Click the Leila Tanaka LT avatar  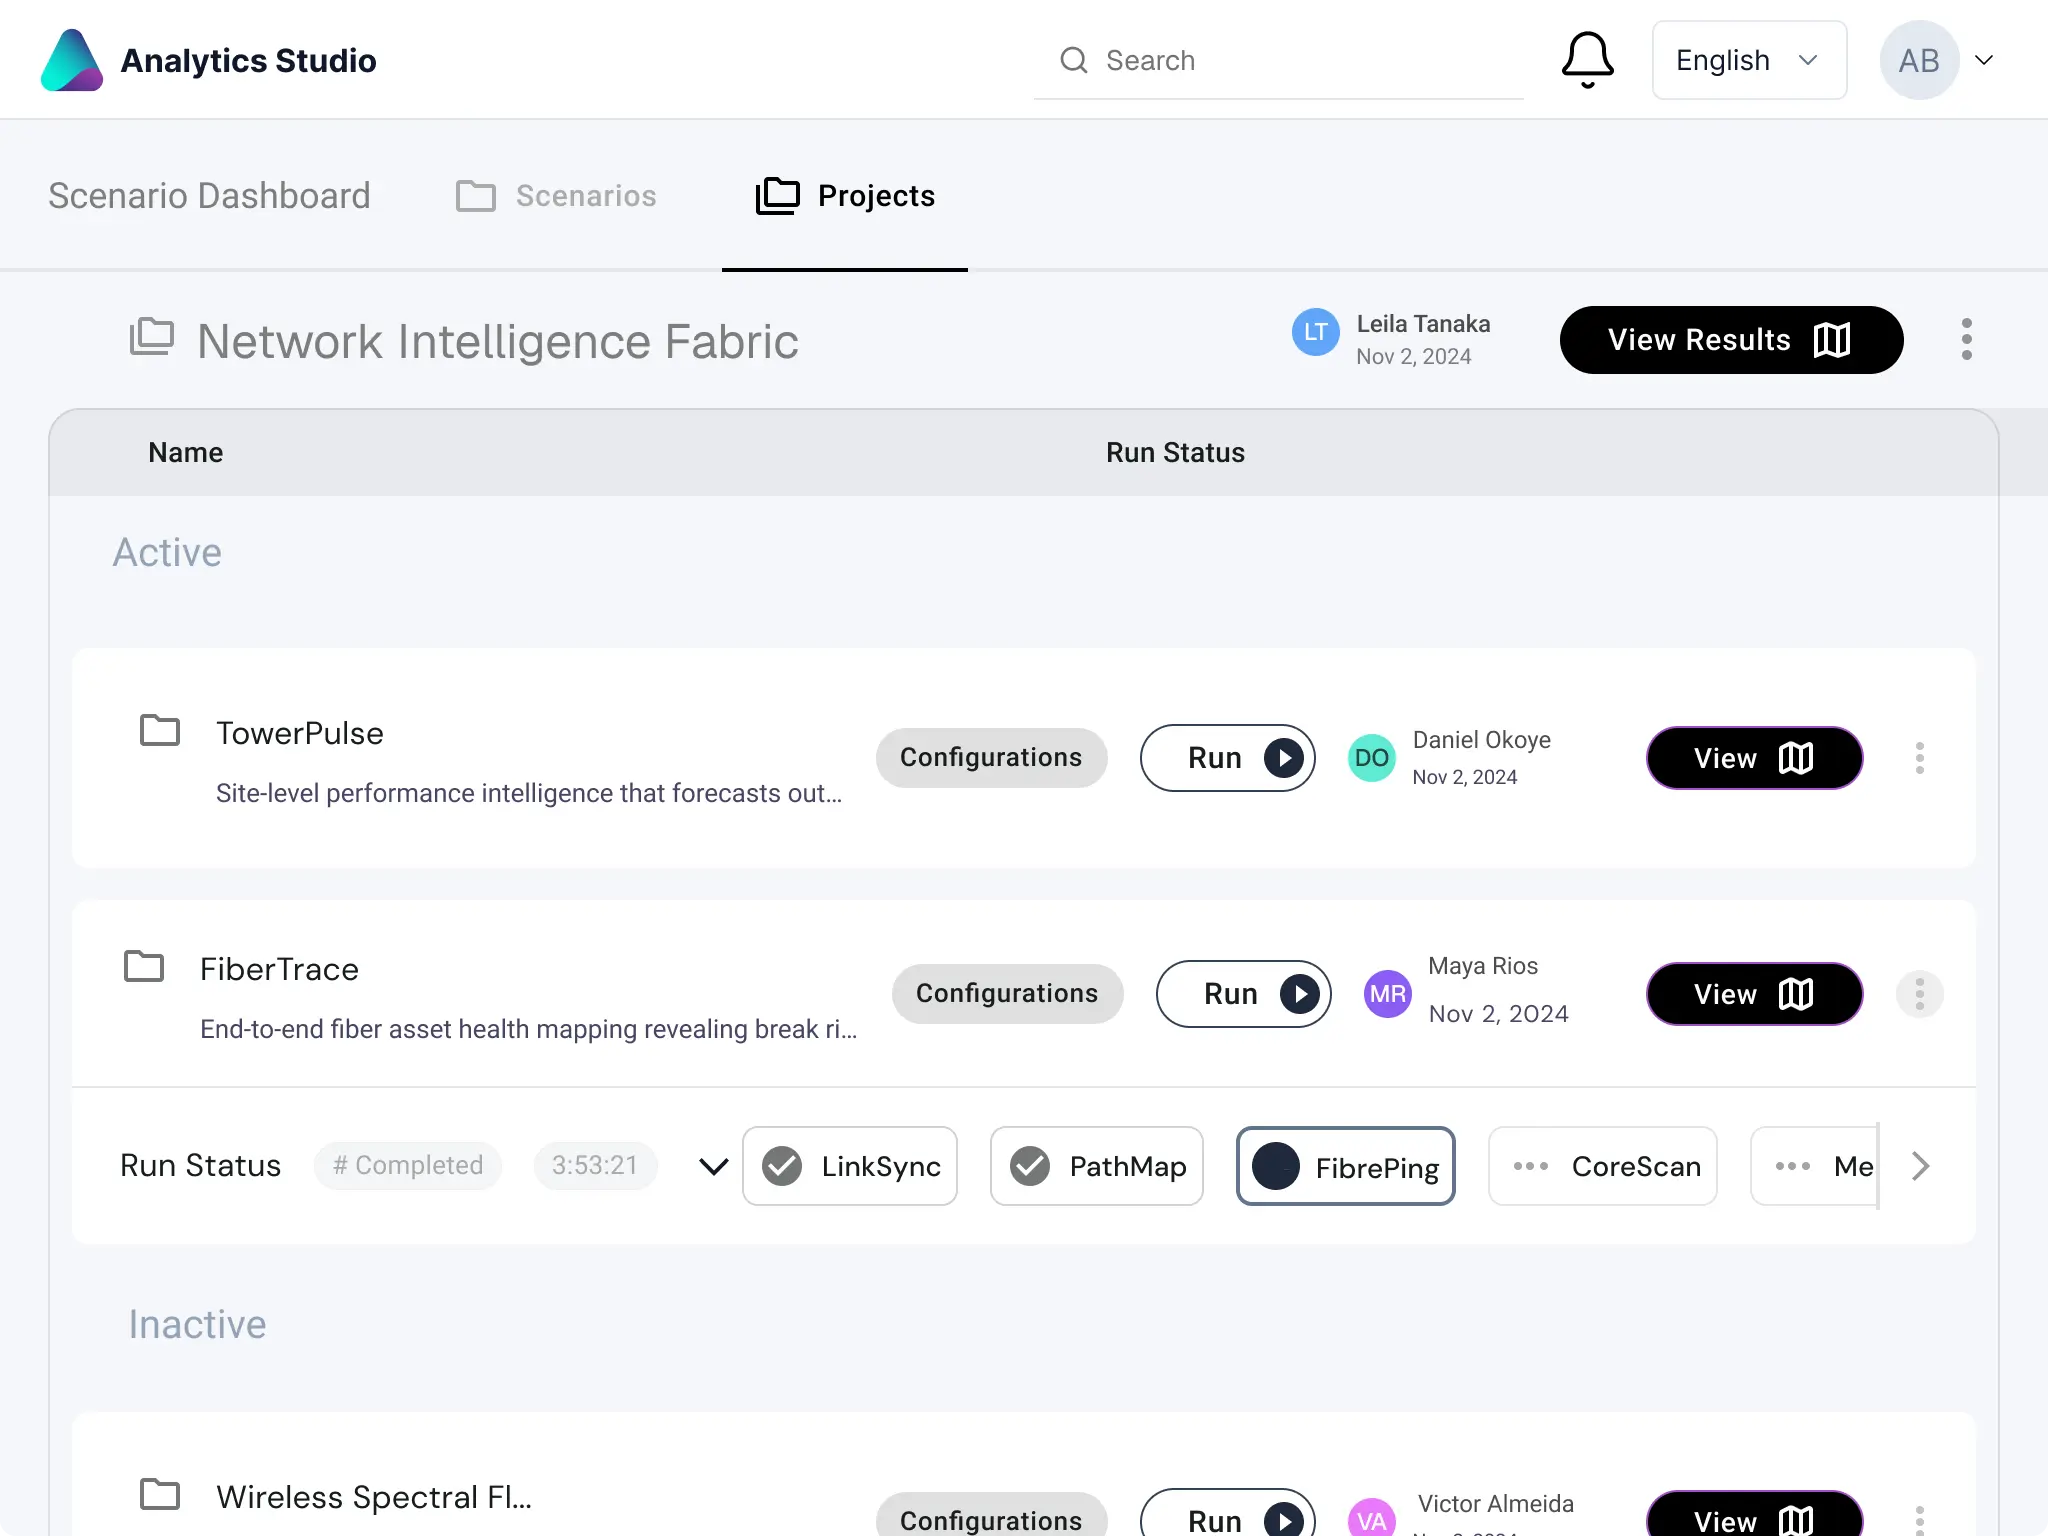click(x=1315, y=332)
